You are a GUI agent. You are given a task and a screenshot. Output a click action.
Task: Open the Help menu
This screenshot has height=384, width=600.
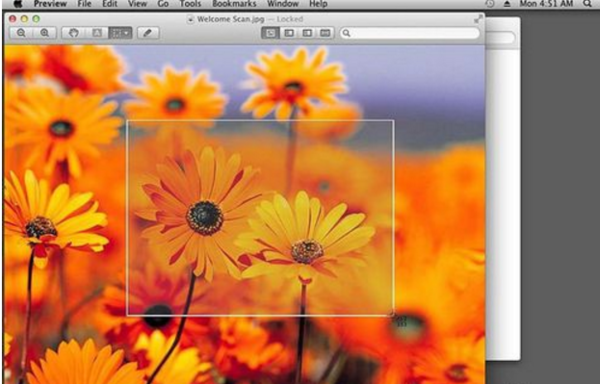coord(318,4)
